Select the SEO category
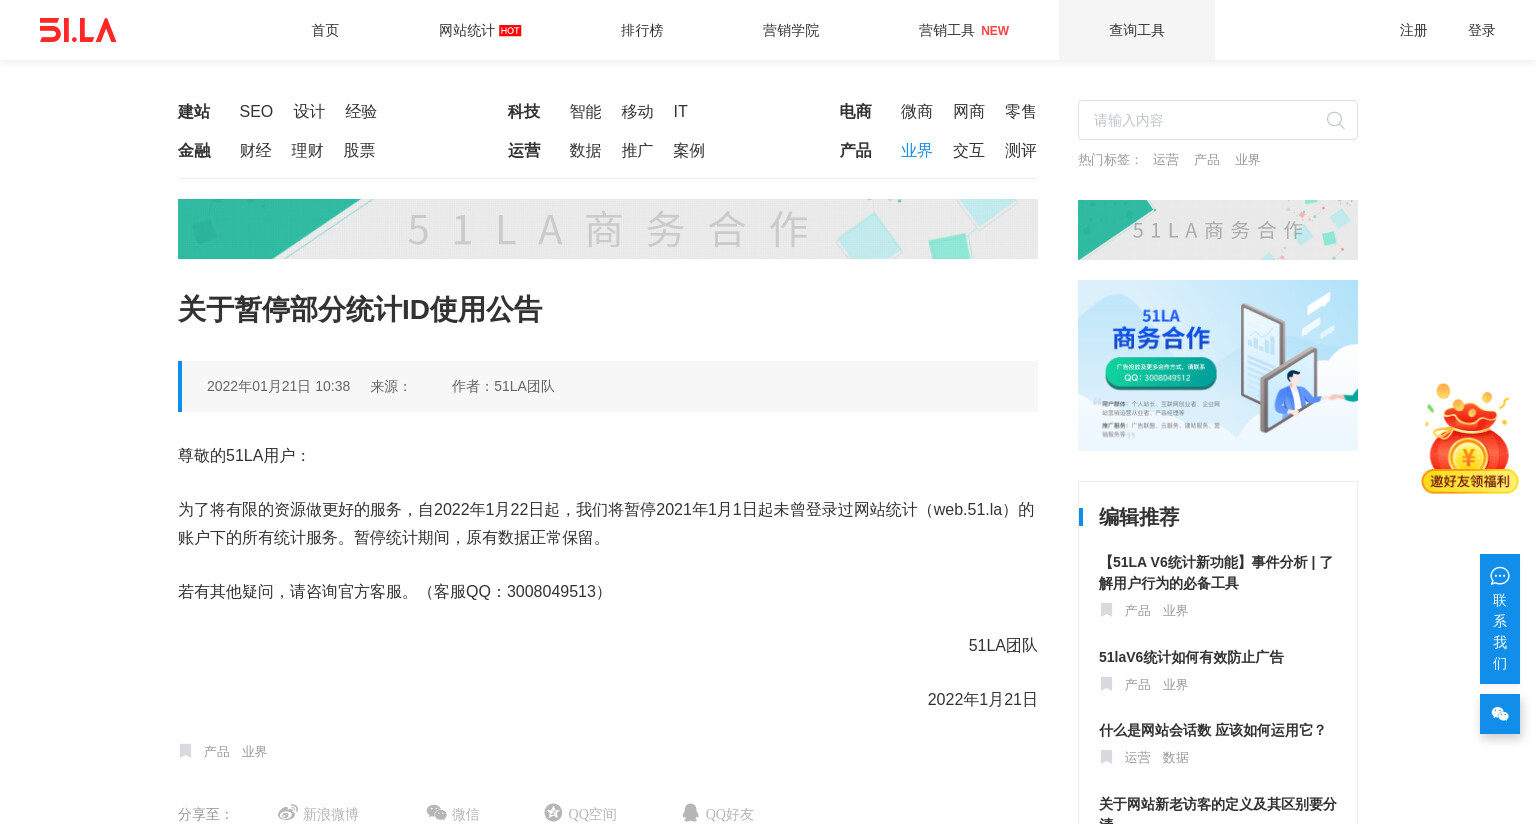Screen dimensions: 1536x824 coord(256,111)
